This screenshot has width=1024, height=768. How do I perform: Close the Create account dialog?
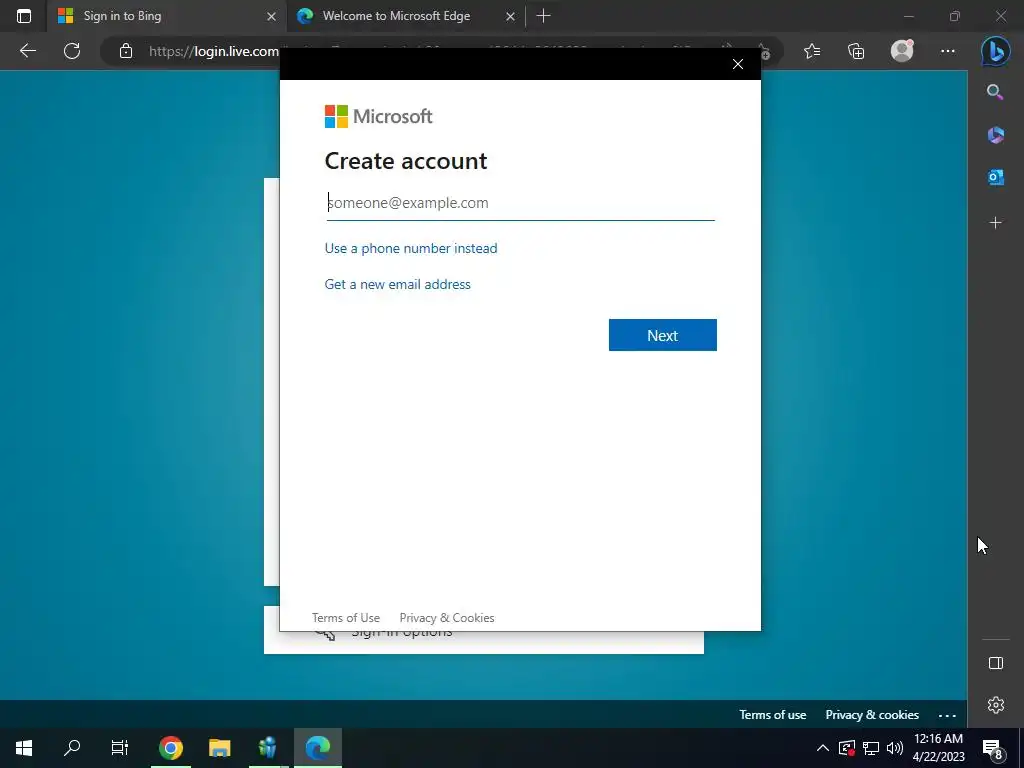pyautogui.click(x=738, y=64)
